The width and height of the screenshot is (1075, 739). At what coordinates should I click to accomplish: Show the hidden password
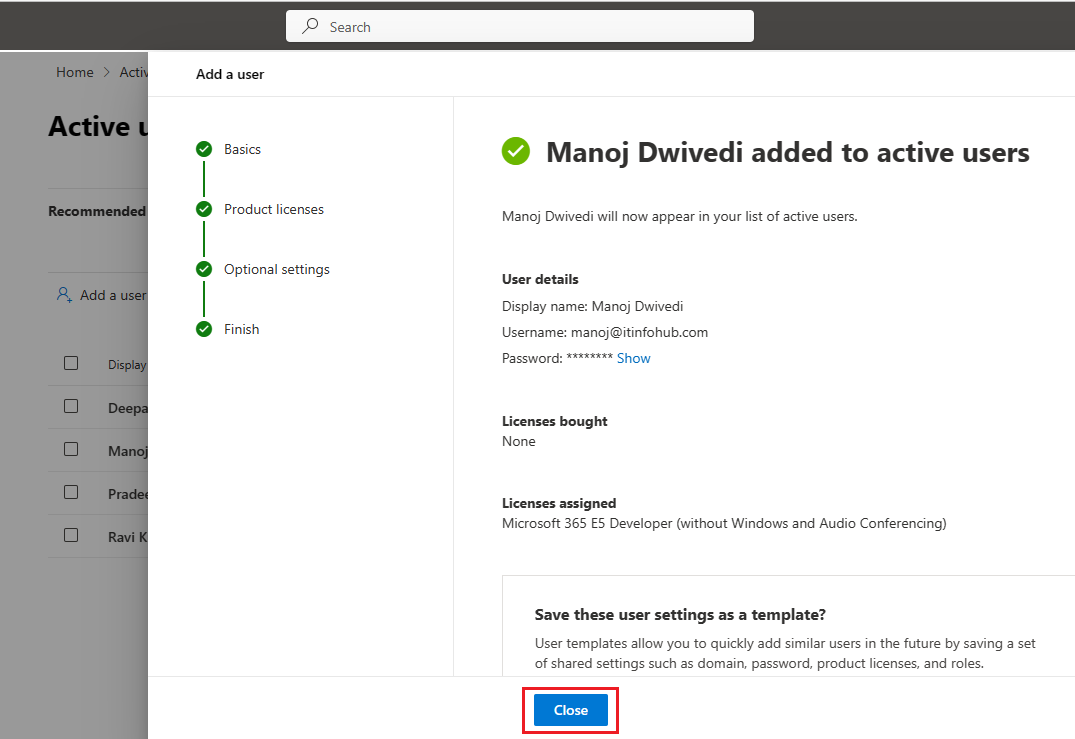click(633, 359)
